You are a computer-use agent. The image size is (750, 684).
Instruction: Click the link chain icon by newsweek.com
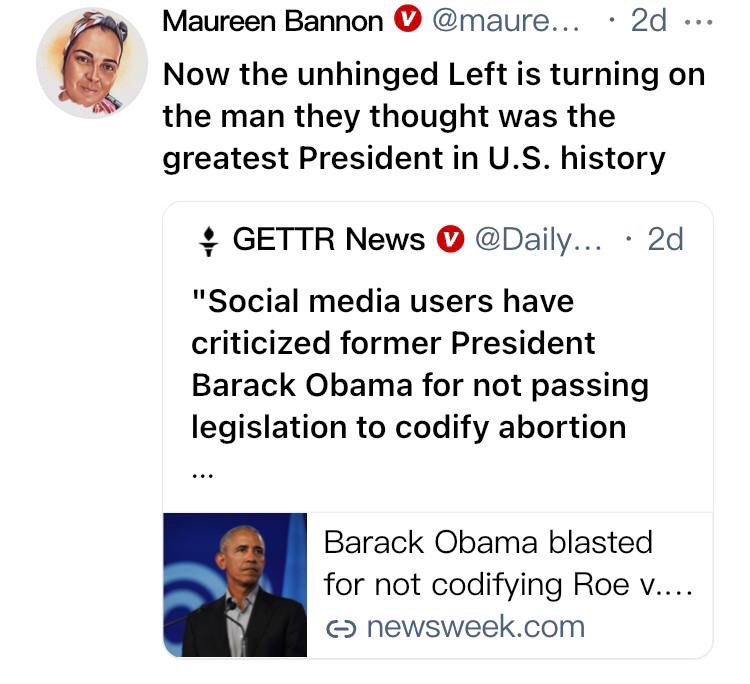click(x=341, y=629)
